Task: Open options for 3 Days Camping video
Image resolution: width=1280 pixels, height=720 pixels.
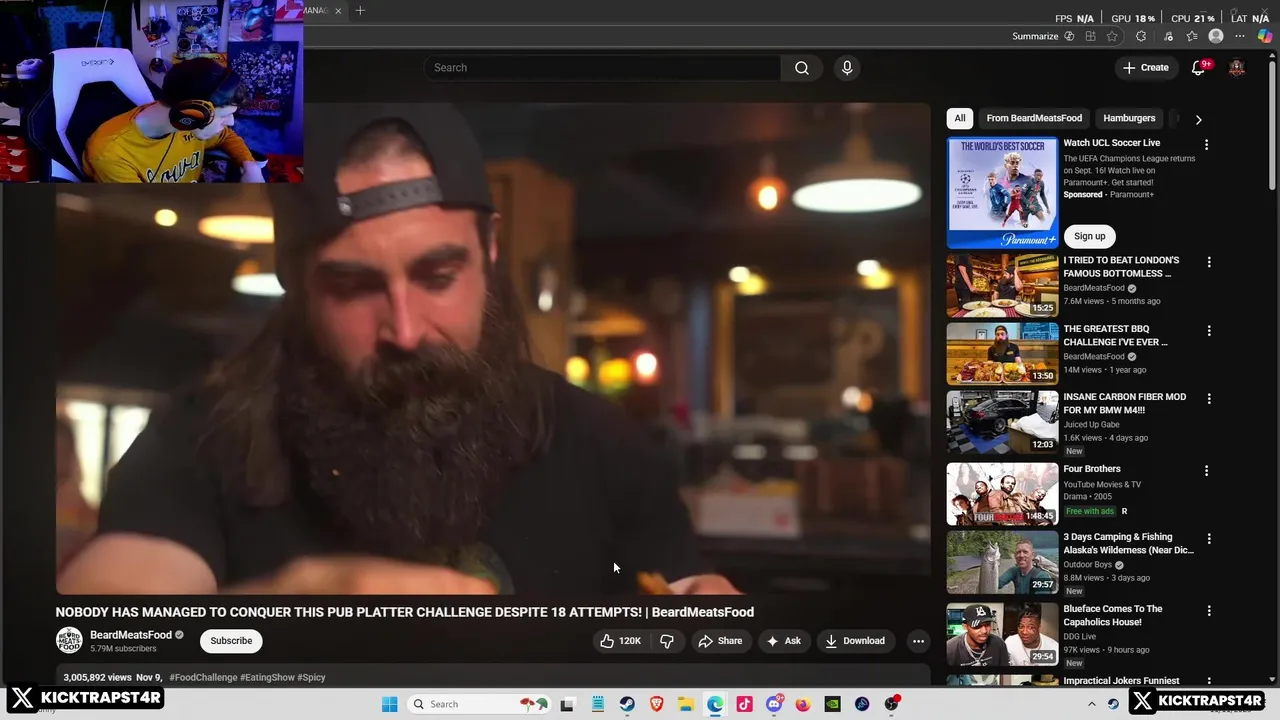Action: click(x=1209, y=538)
